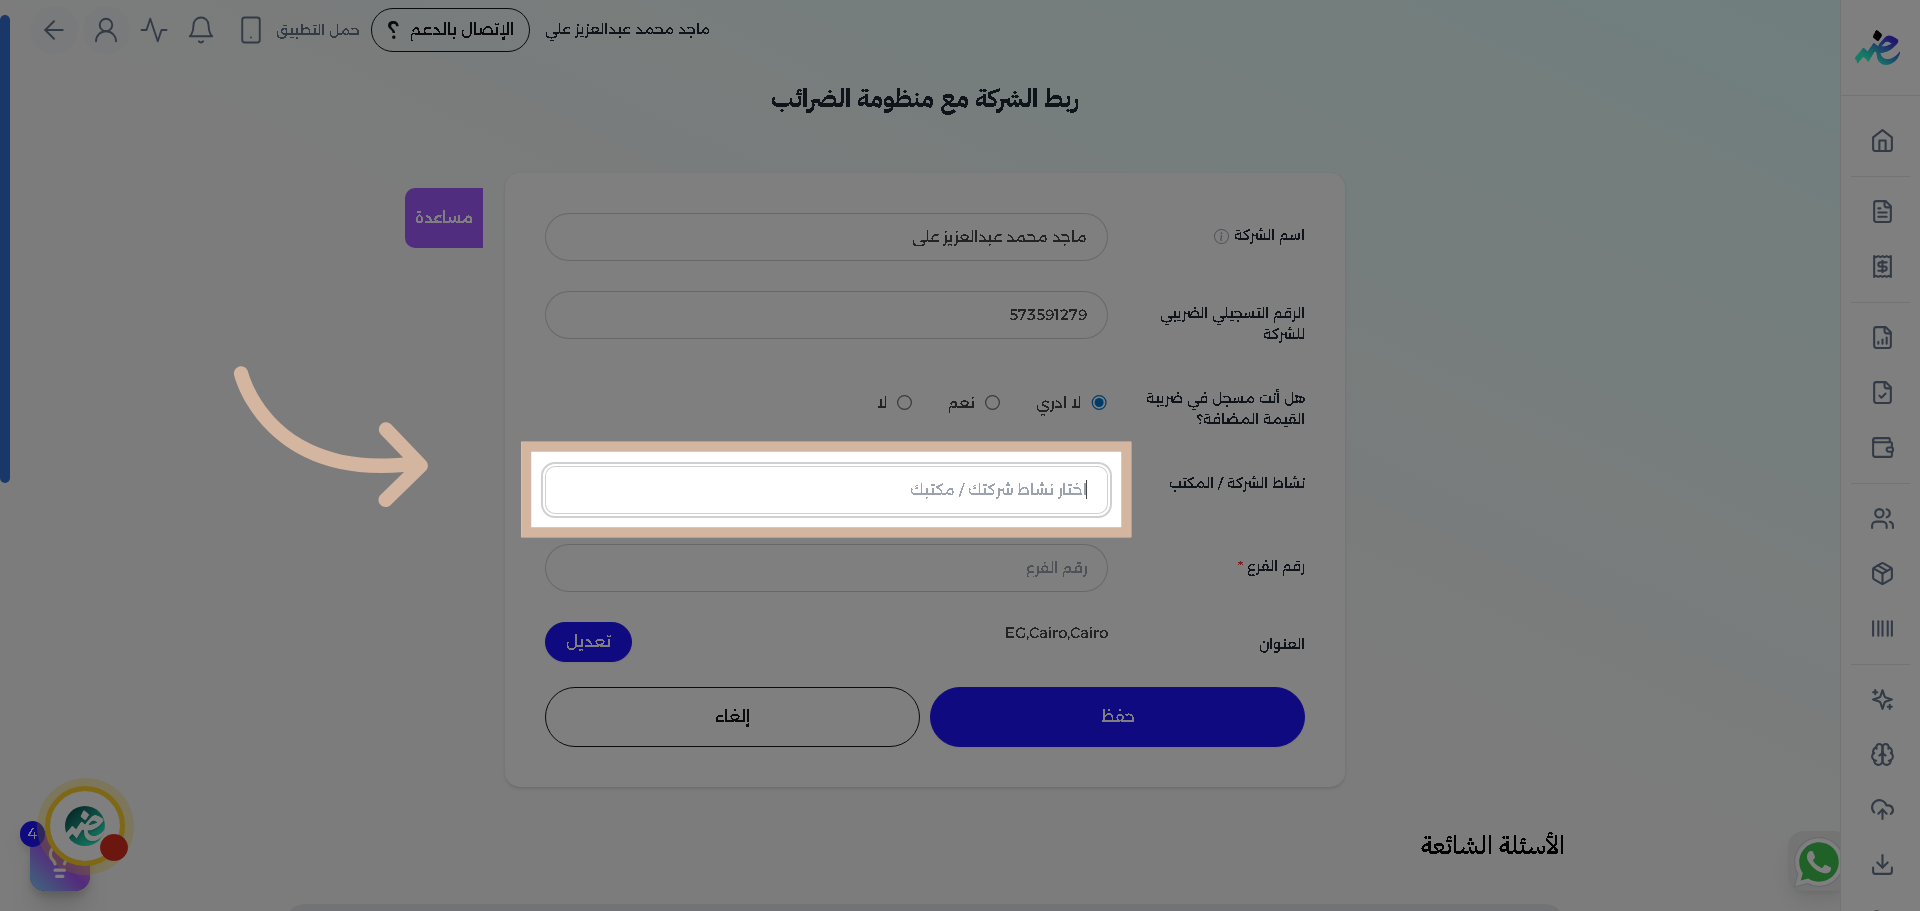1920x911 pixels.
Task: Select the نعم VAT registration radio button
Action: point(993,402)
